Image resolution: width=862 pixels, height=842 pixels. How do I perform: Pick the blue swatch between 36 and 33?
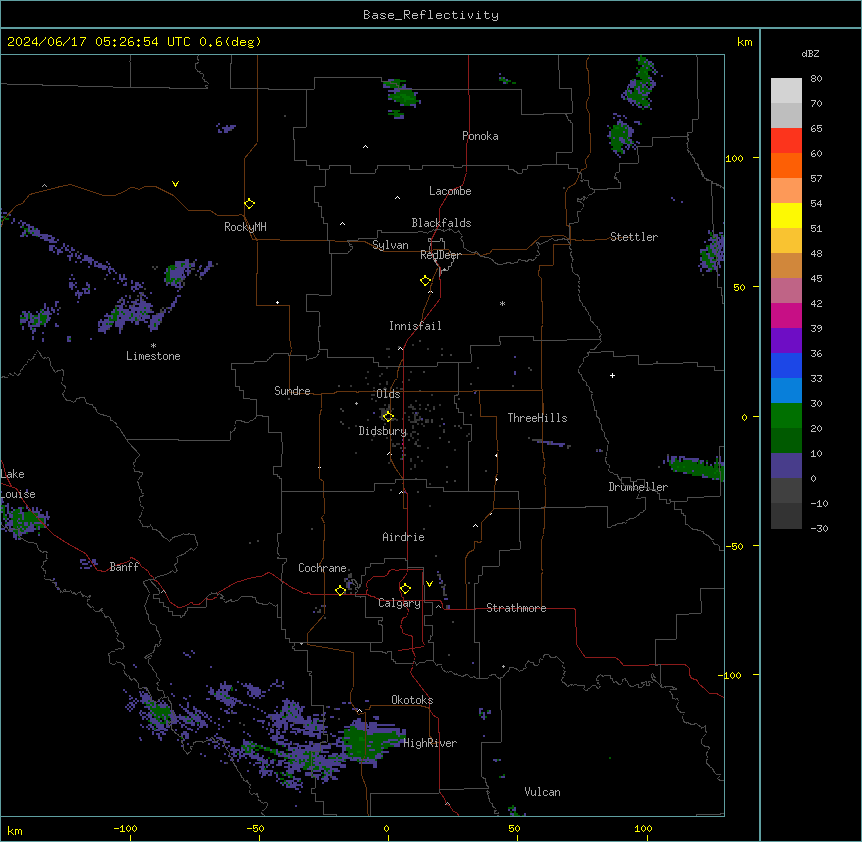coord(786,365)
